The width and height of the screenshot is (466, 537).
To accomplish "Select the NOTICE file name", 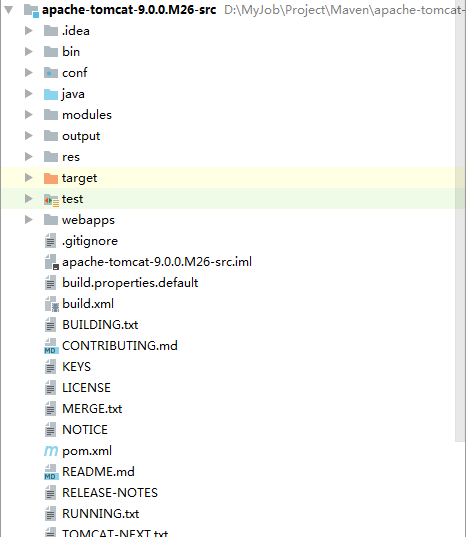I will (x=85, y=429).
